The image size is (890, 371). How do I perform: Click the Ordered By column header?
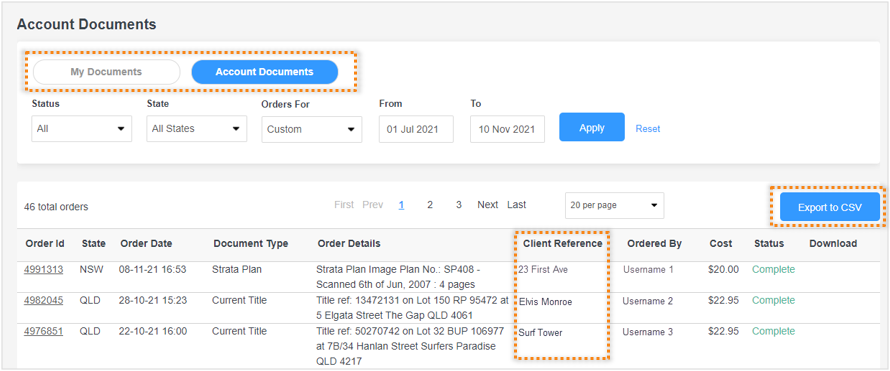[x=654, y=243]
